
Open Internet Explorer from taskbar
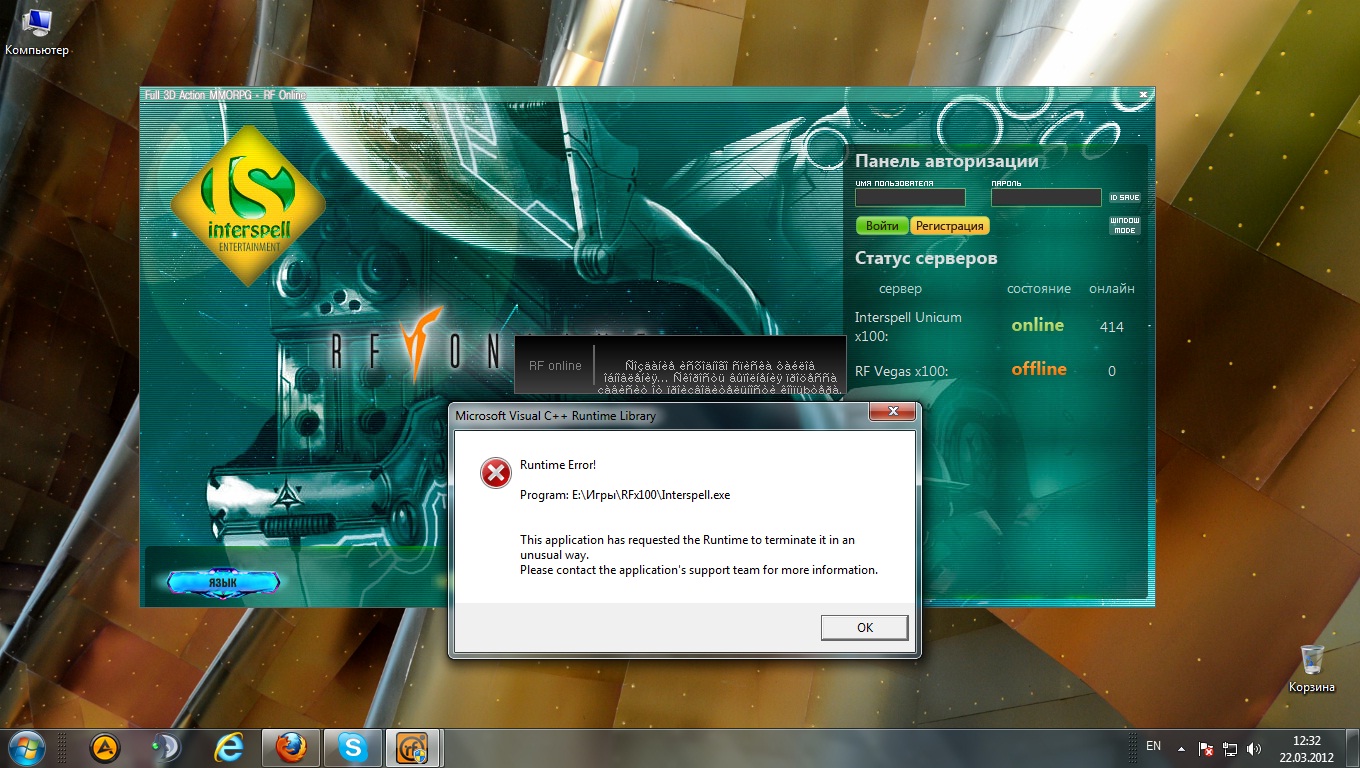click(x=230, y=747)
